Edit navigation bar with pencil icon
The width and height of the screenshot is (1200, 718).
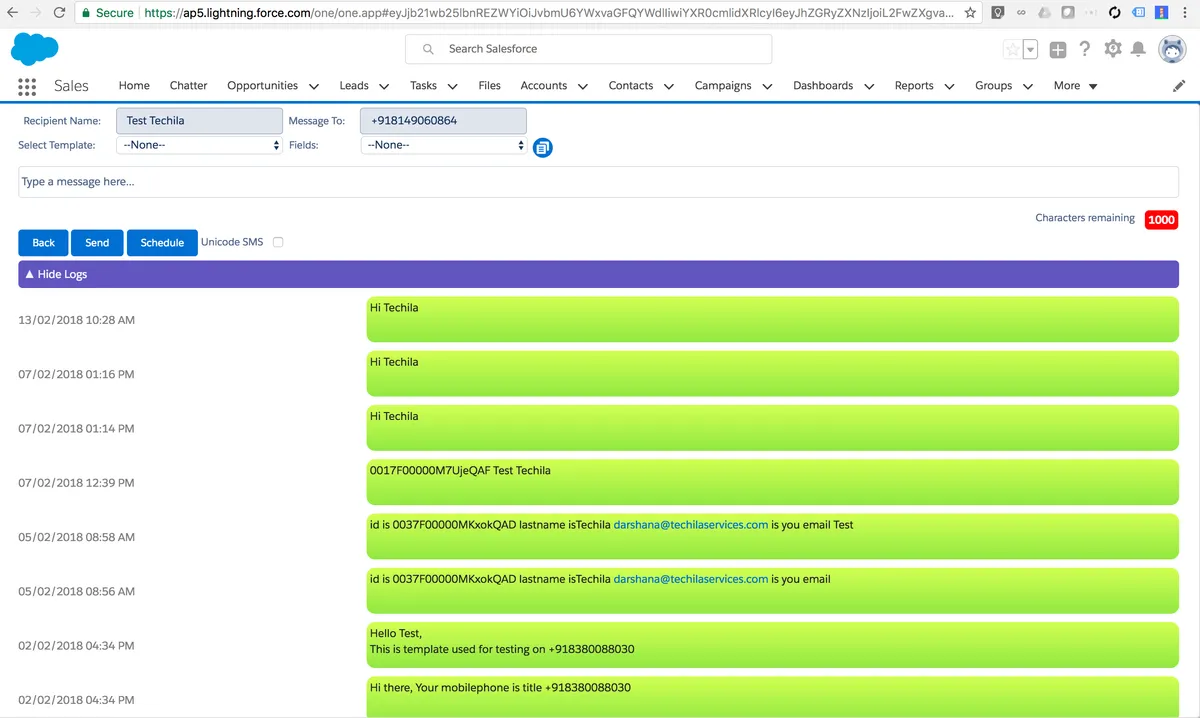1179,86
